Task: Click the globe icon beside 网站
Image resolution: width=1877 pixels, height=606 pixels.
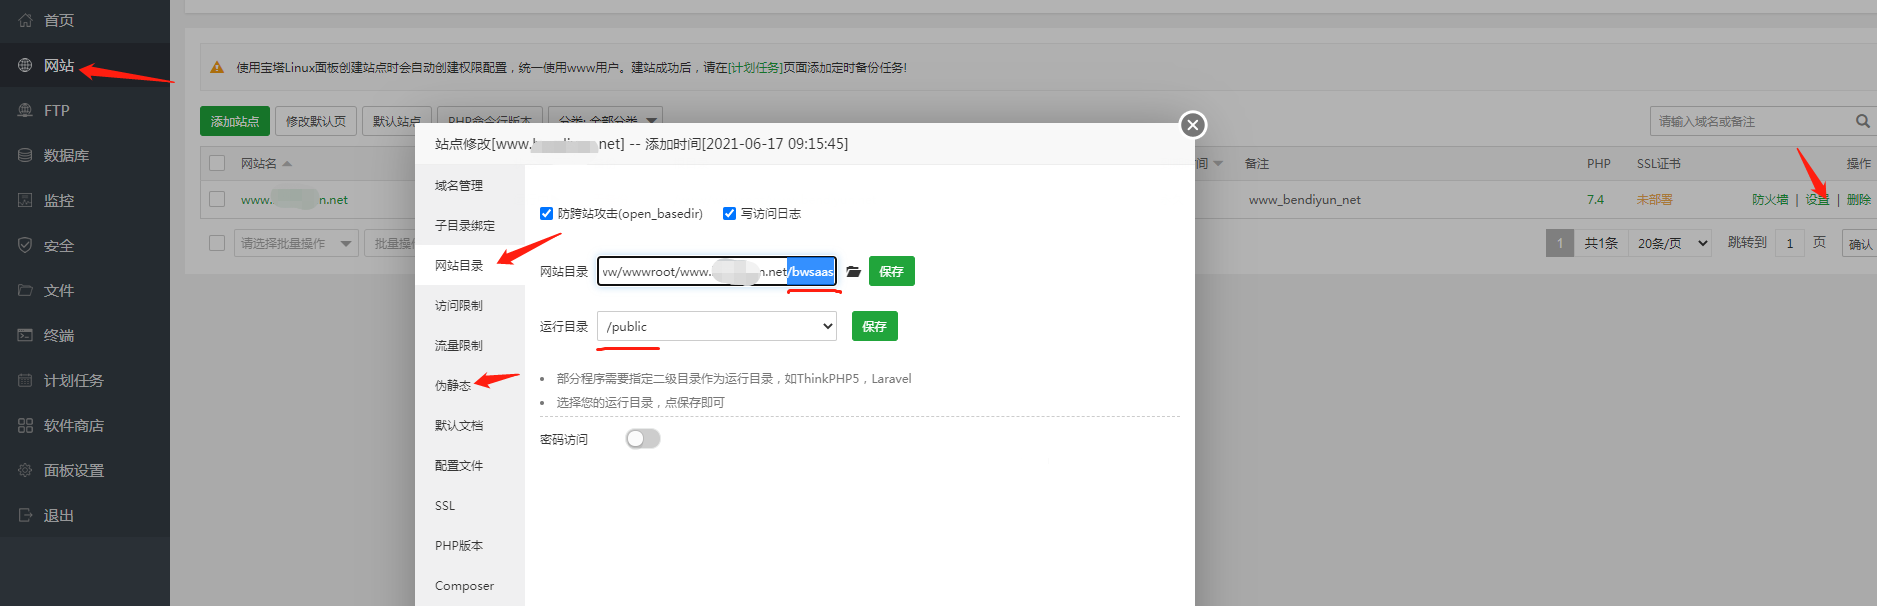Action: click(x=25, y=65)
